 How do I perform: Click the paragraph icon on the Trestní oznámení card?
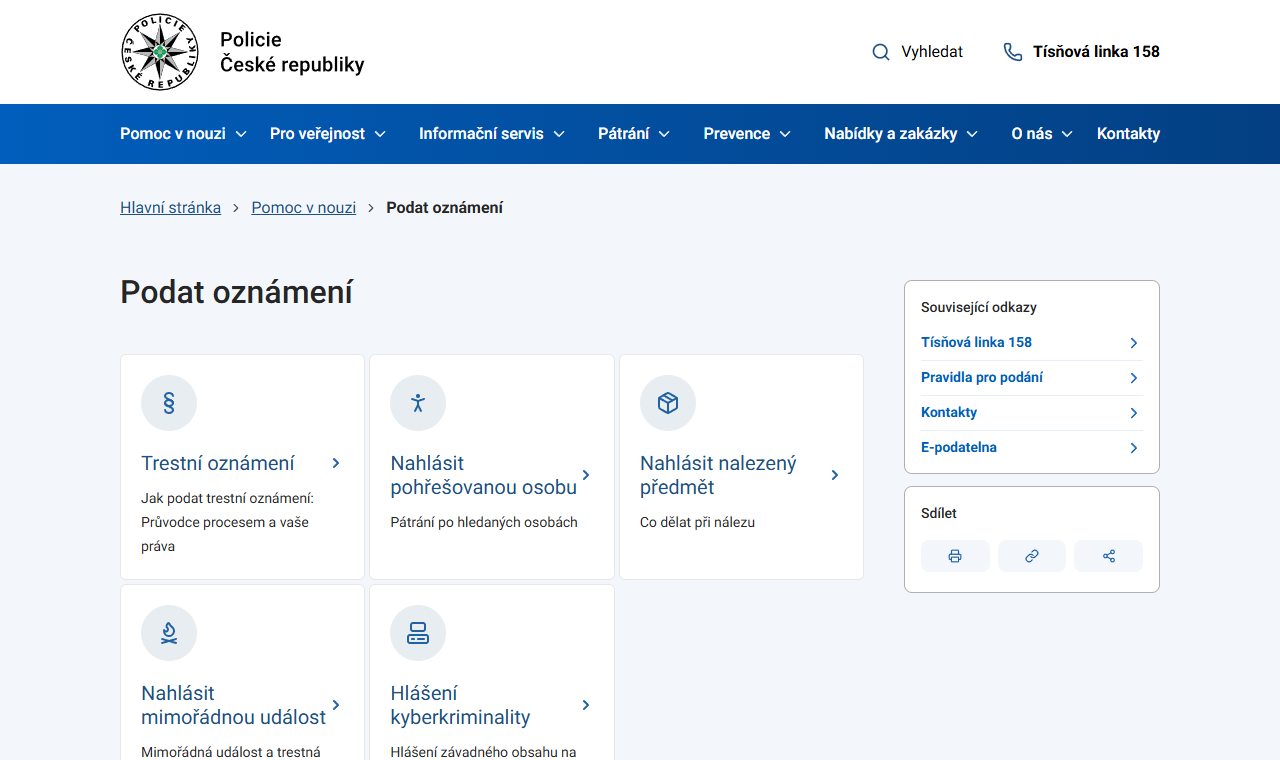click(x=169, y=403)
